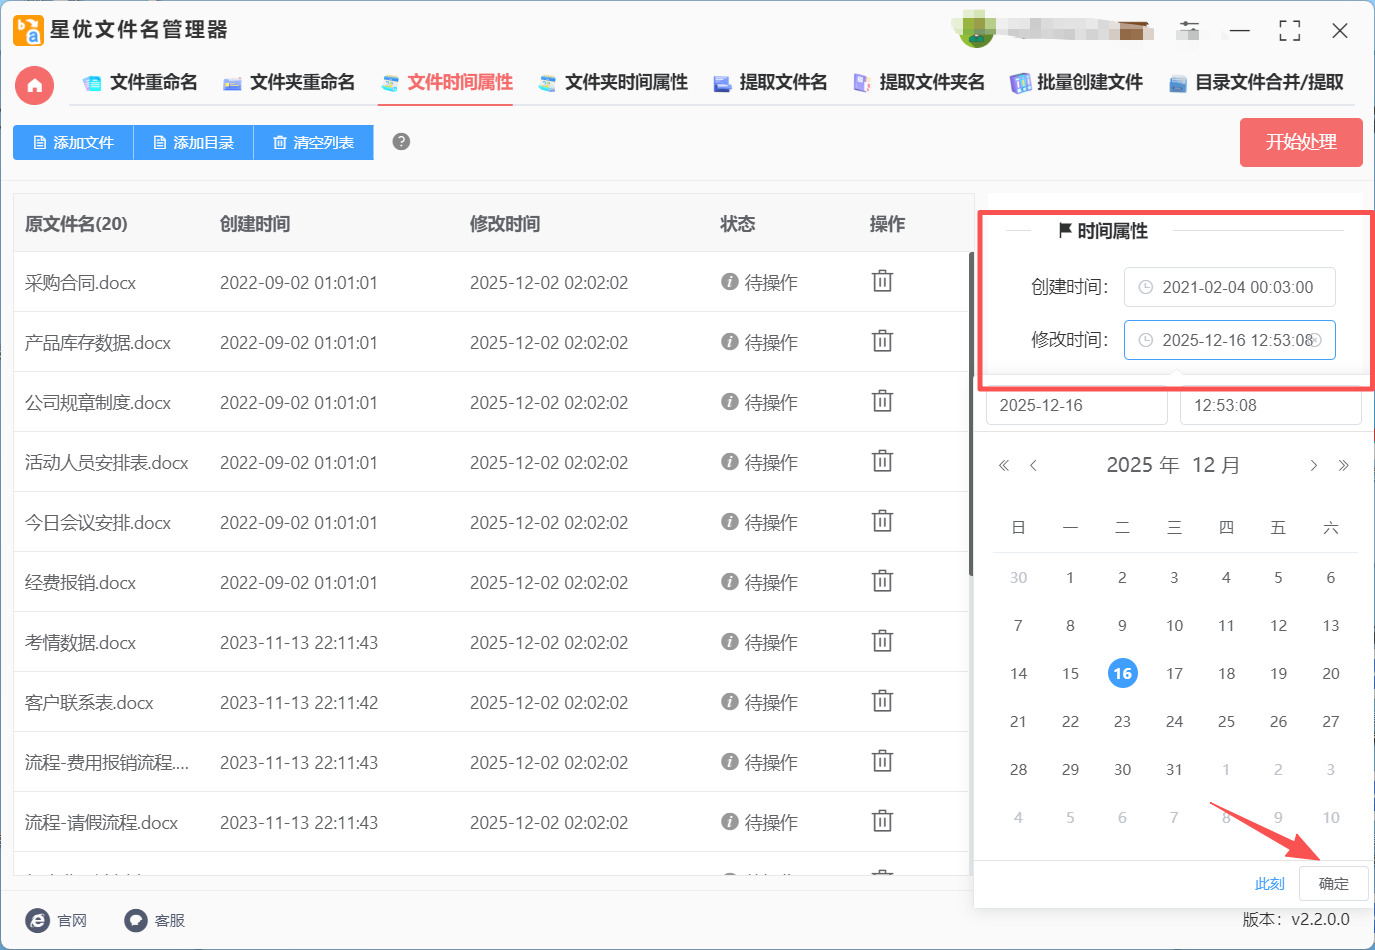The width and height of the screenshot is (1375, 950).
Task: Clear the 修改时间 field value
Action: tap(1316, 340)
